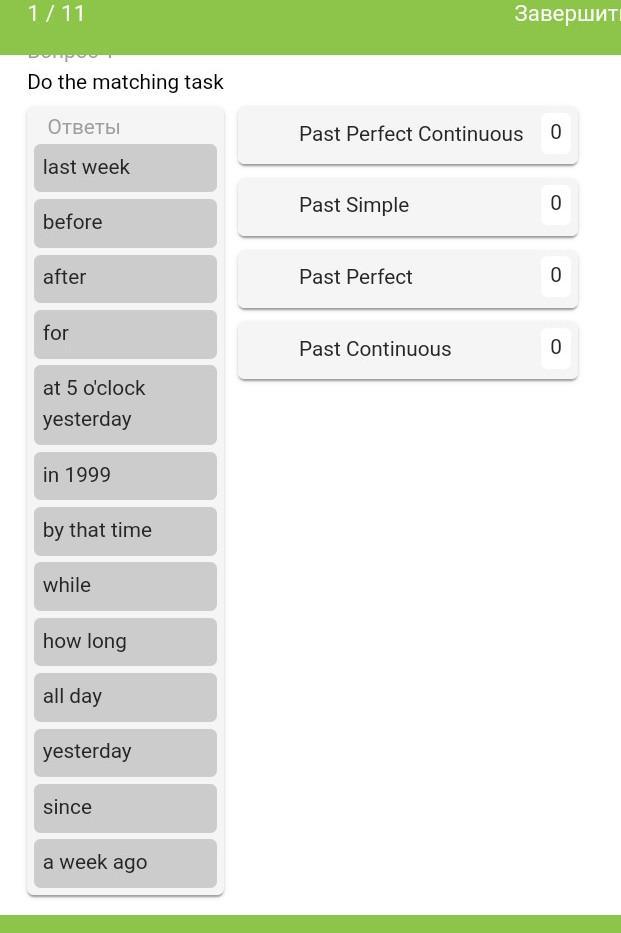Pick the 'after' answer chip

click(125, 278)
